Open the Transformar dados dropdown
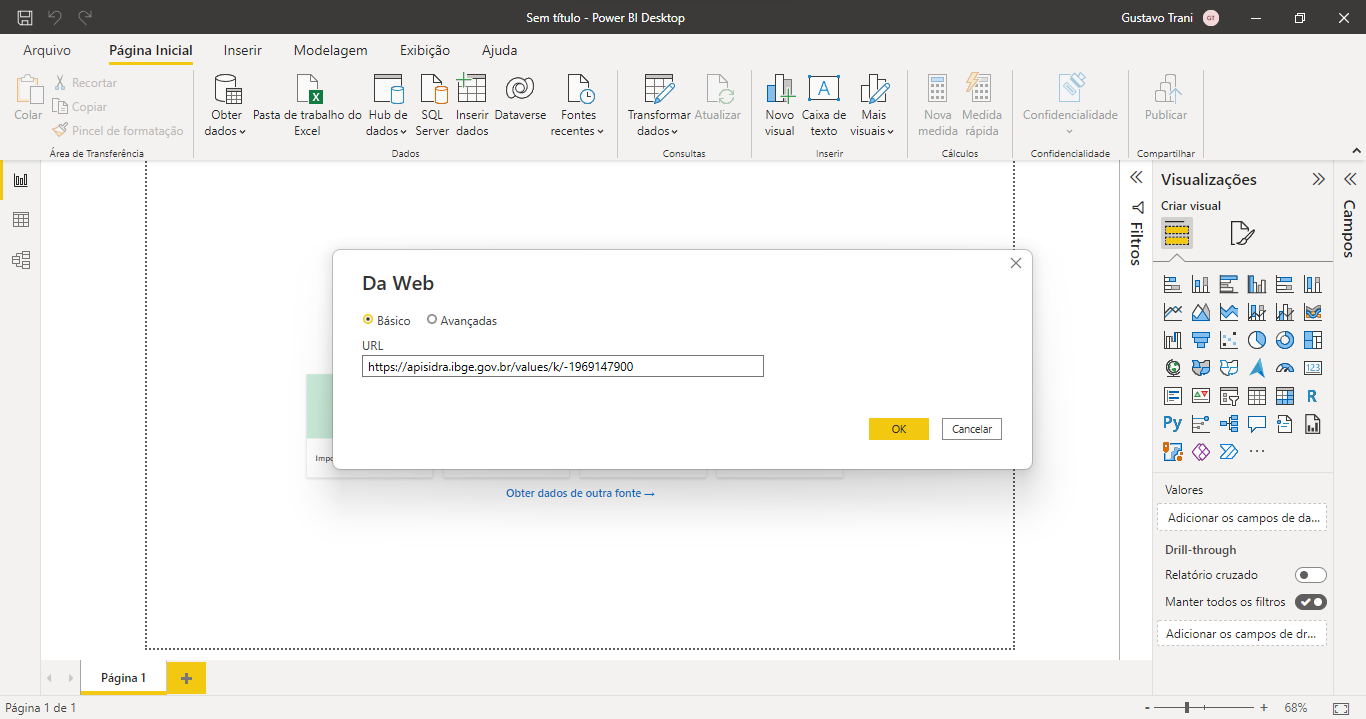This screenshot has width=1366, height=719. (658, 105)
